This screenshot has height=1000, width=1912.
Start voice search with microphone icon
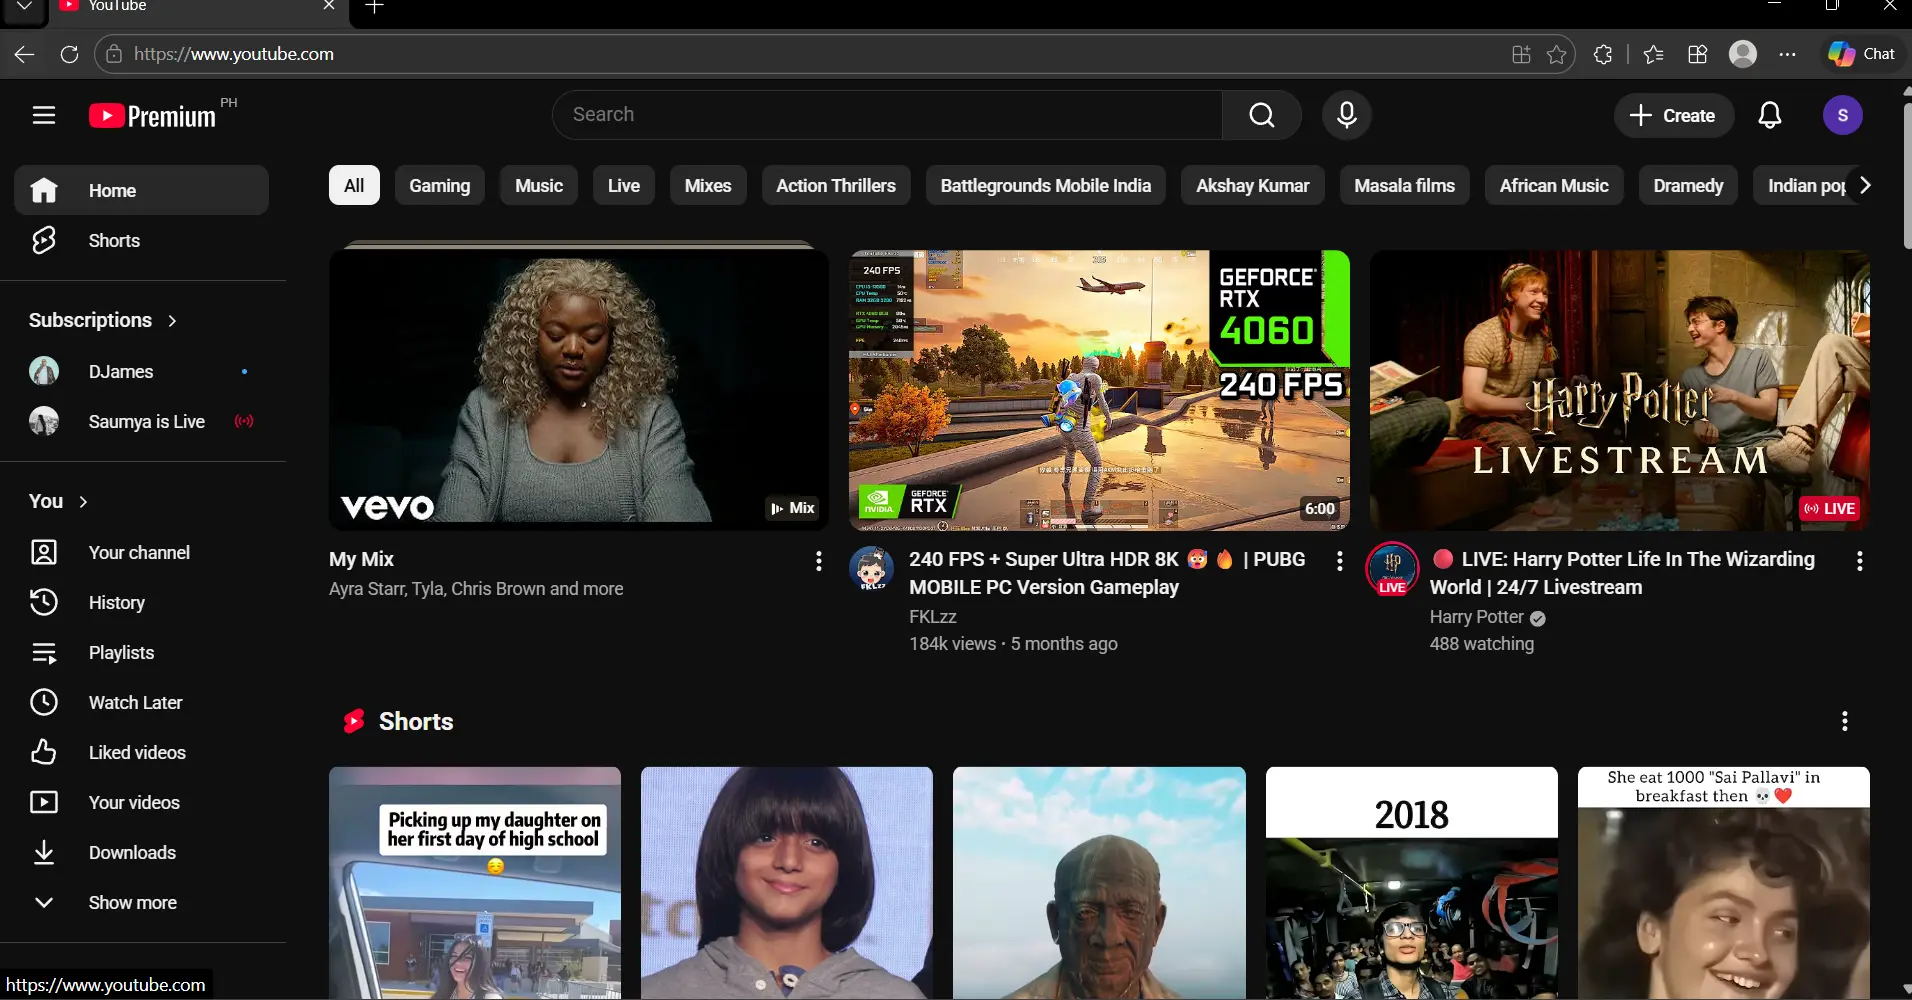1346,115
